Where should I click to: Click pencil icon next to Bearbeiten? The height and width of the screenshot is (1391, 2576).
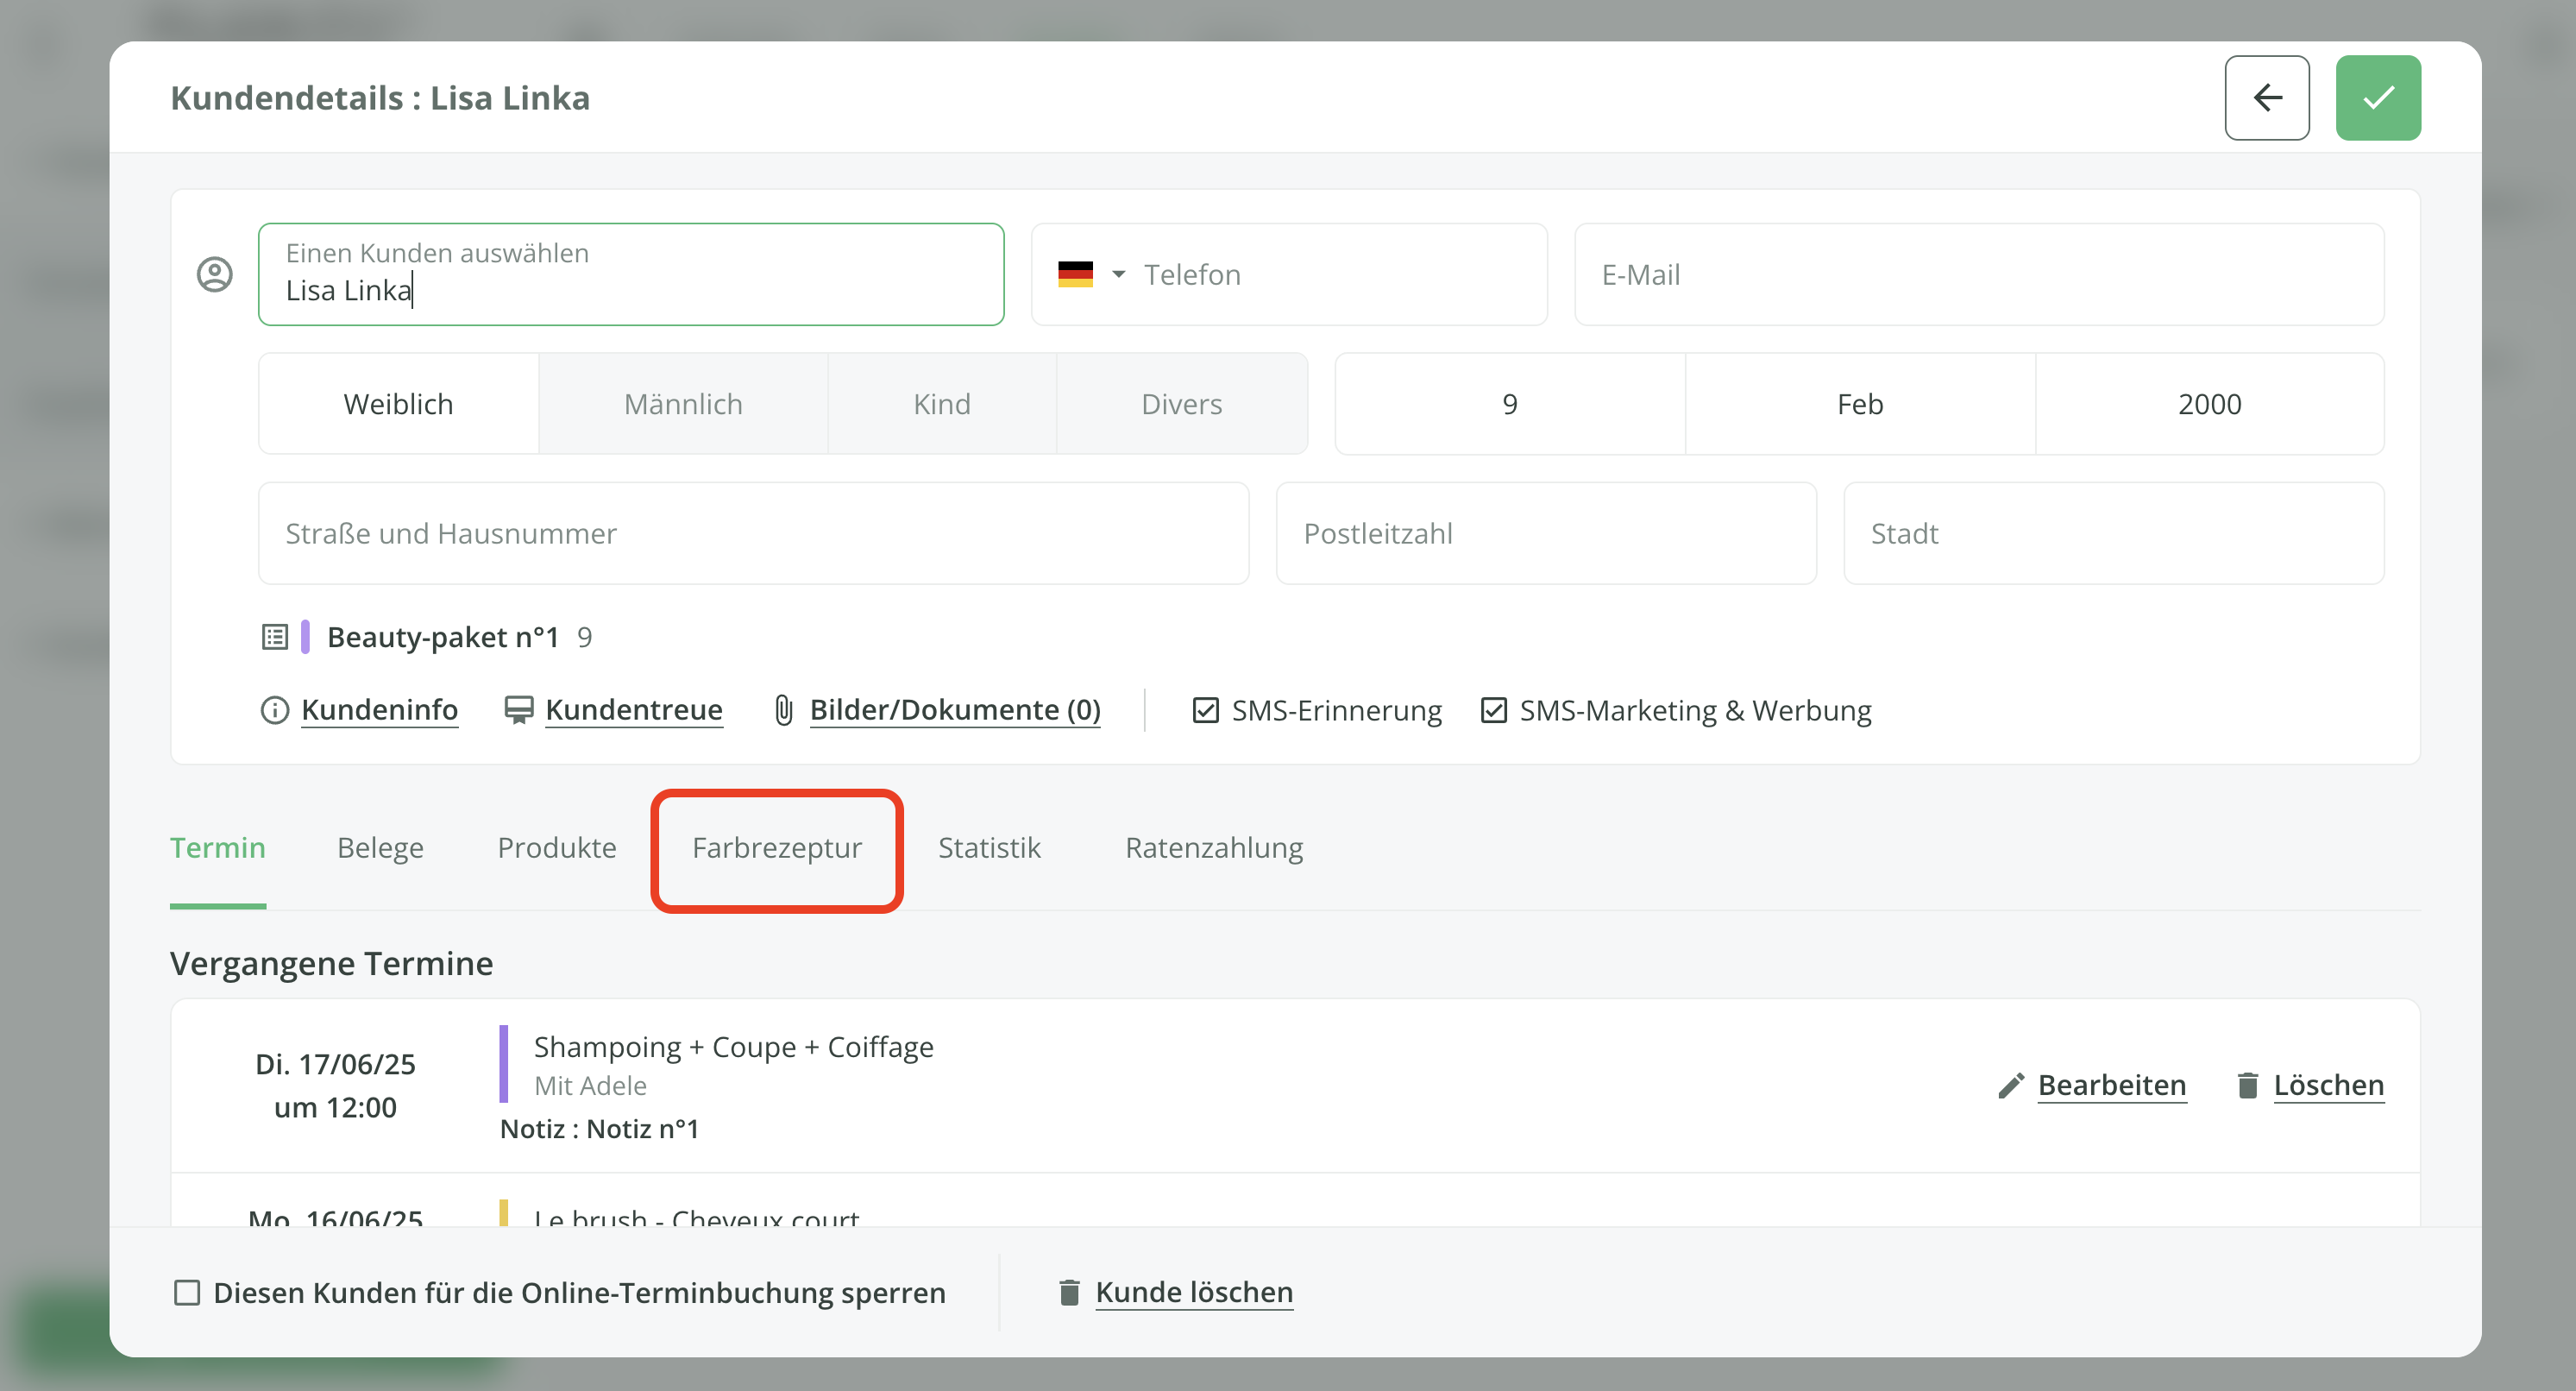click(2011, 1085)
